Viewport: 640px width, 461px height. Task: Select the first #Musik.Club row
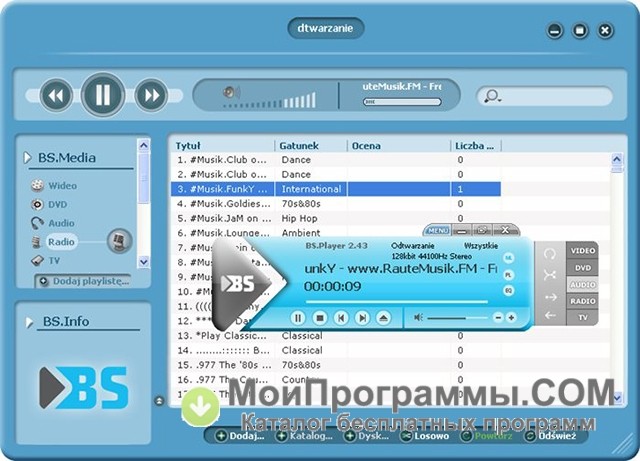tap(336, 160)
